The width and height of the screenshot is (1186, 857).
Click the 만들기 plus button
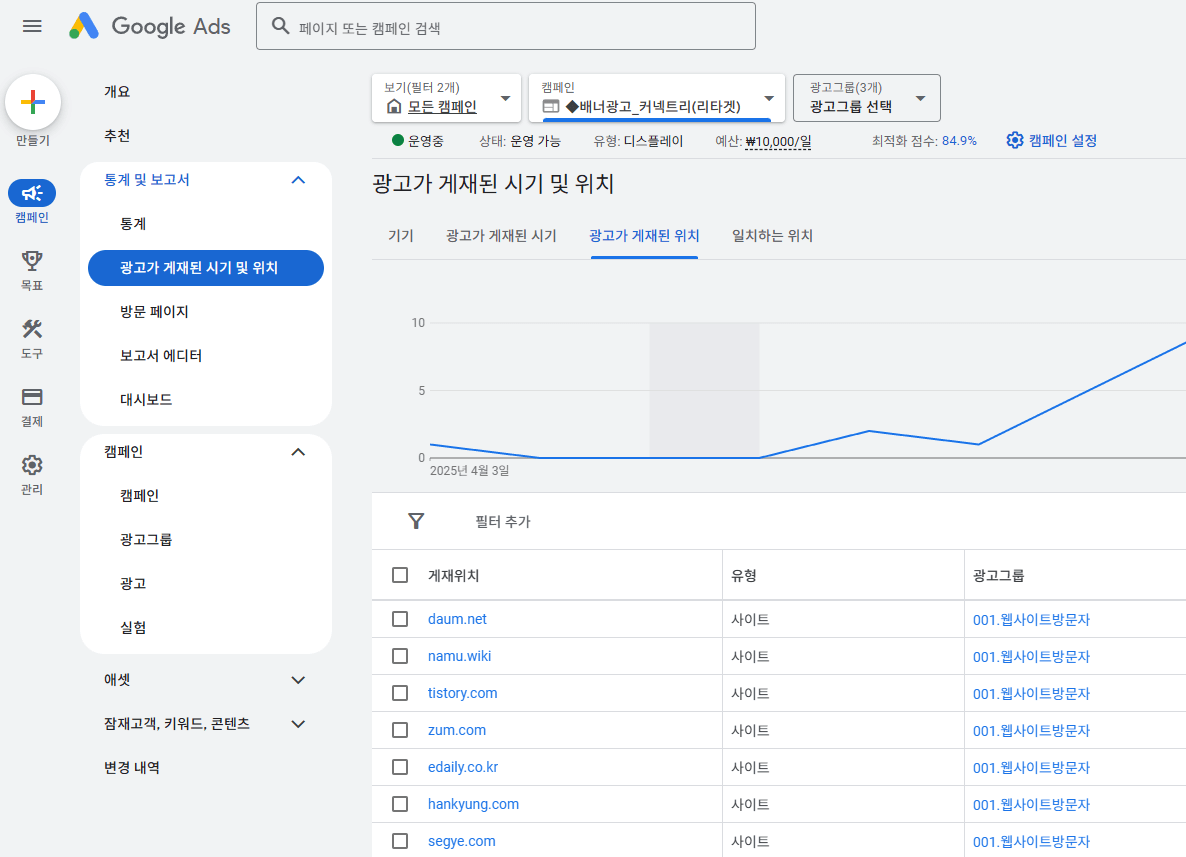coord(33,102)
